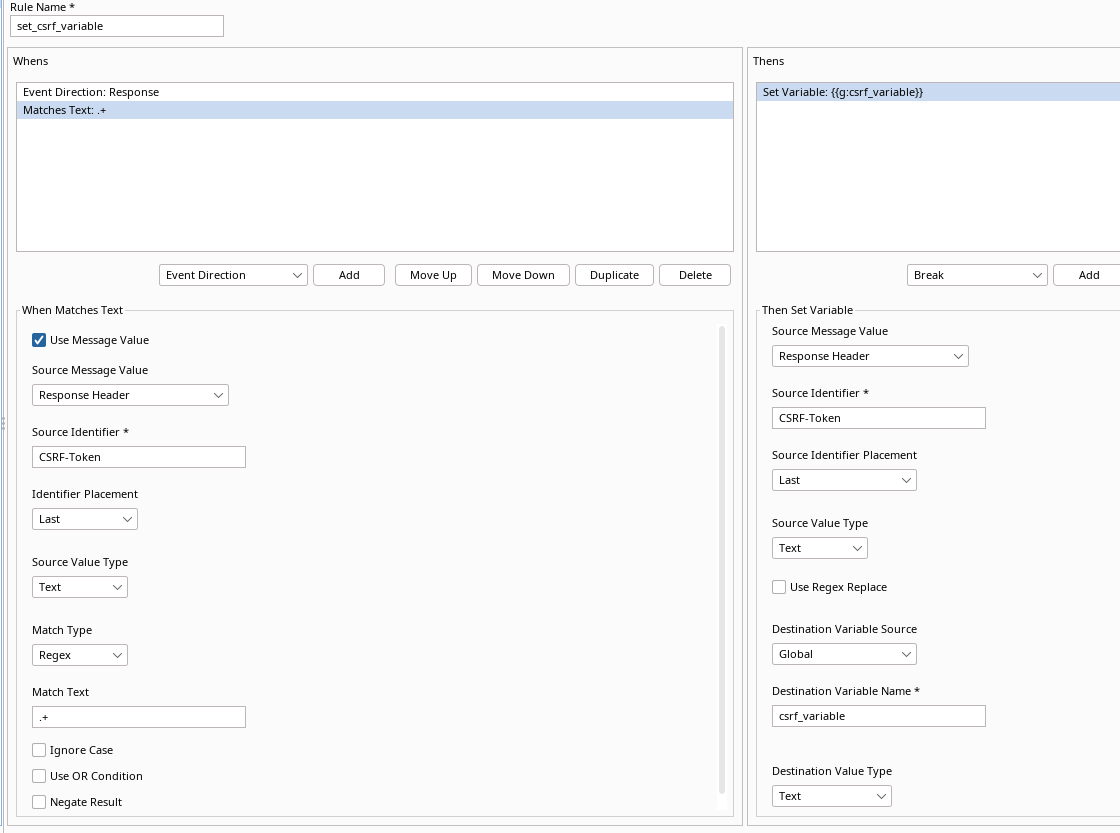The width and height of the screenshot is (1120, 833).
Task: Enable Use Regex Replace
Action: click(x=779, y=587)
